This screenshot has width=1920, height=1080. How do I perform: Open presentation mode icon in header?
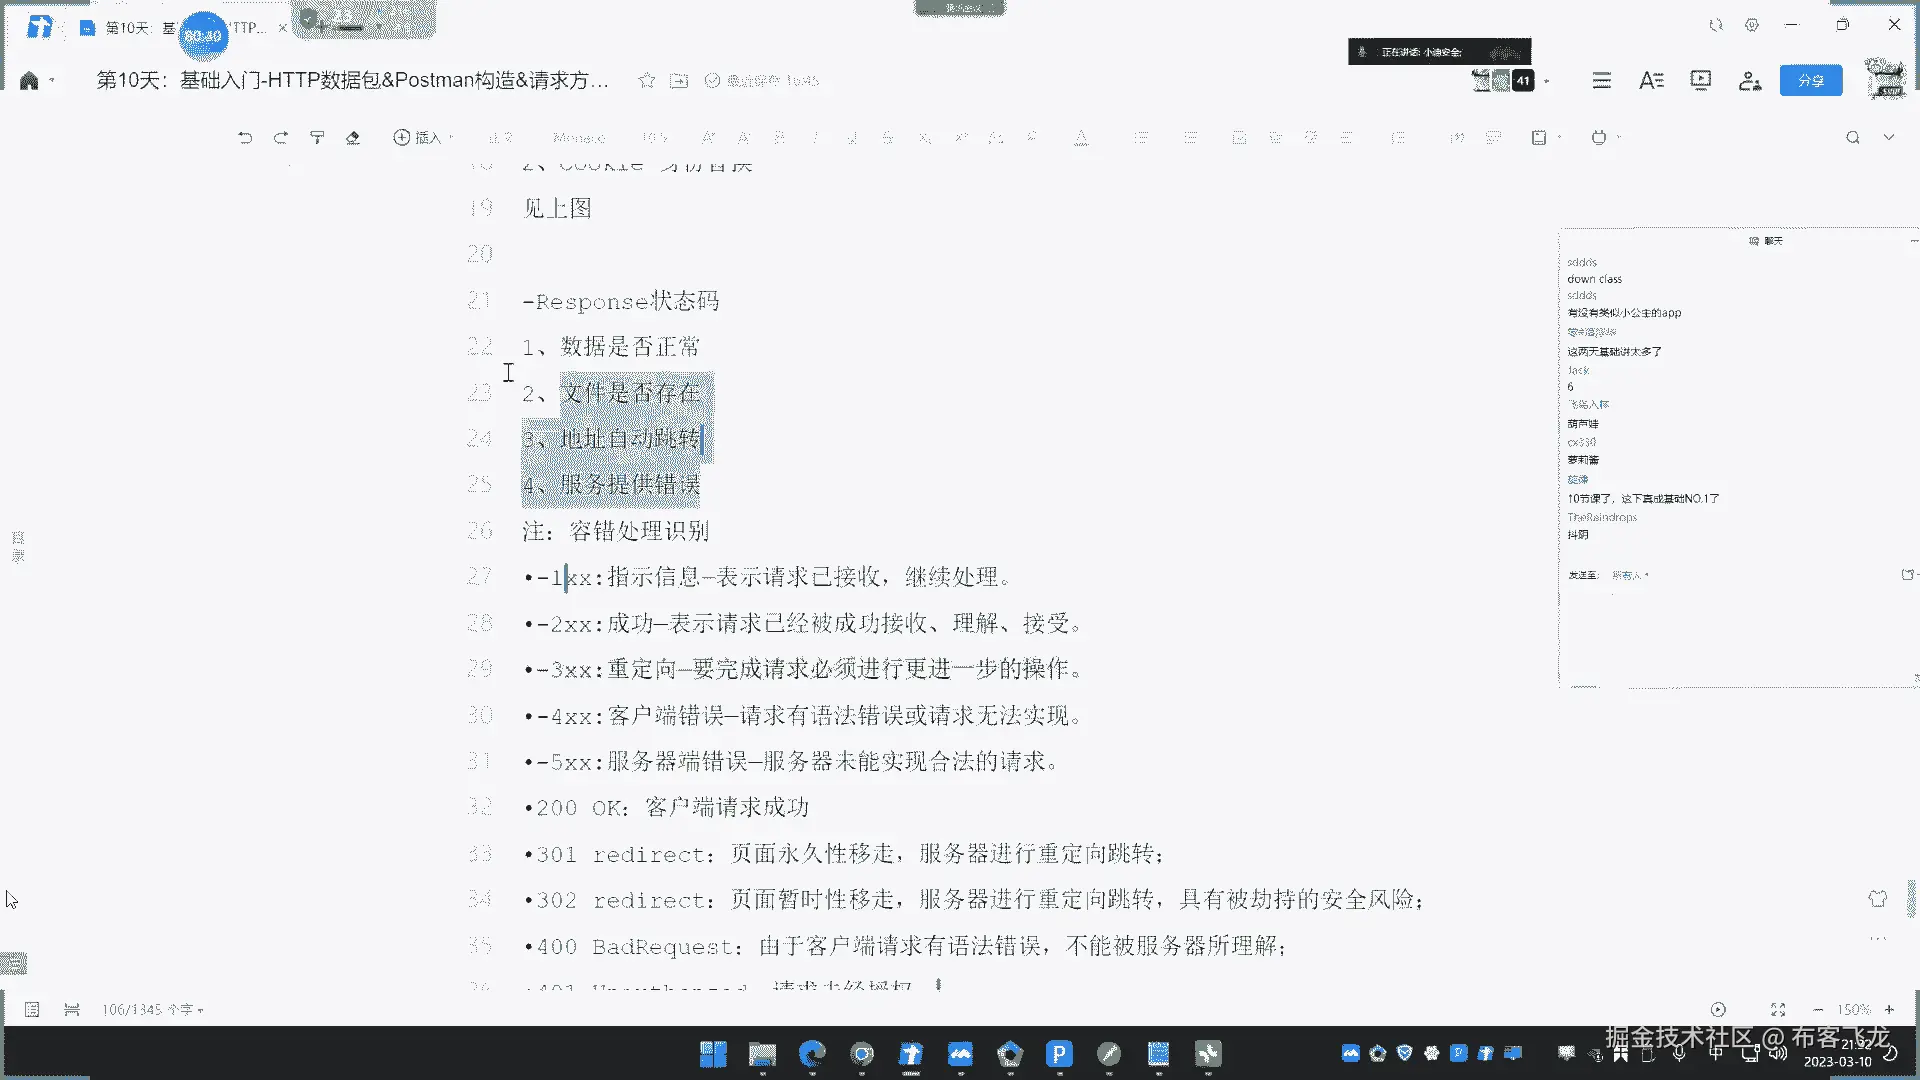[1700, 81]
